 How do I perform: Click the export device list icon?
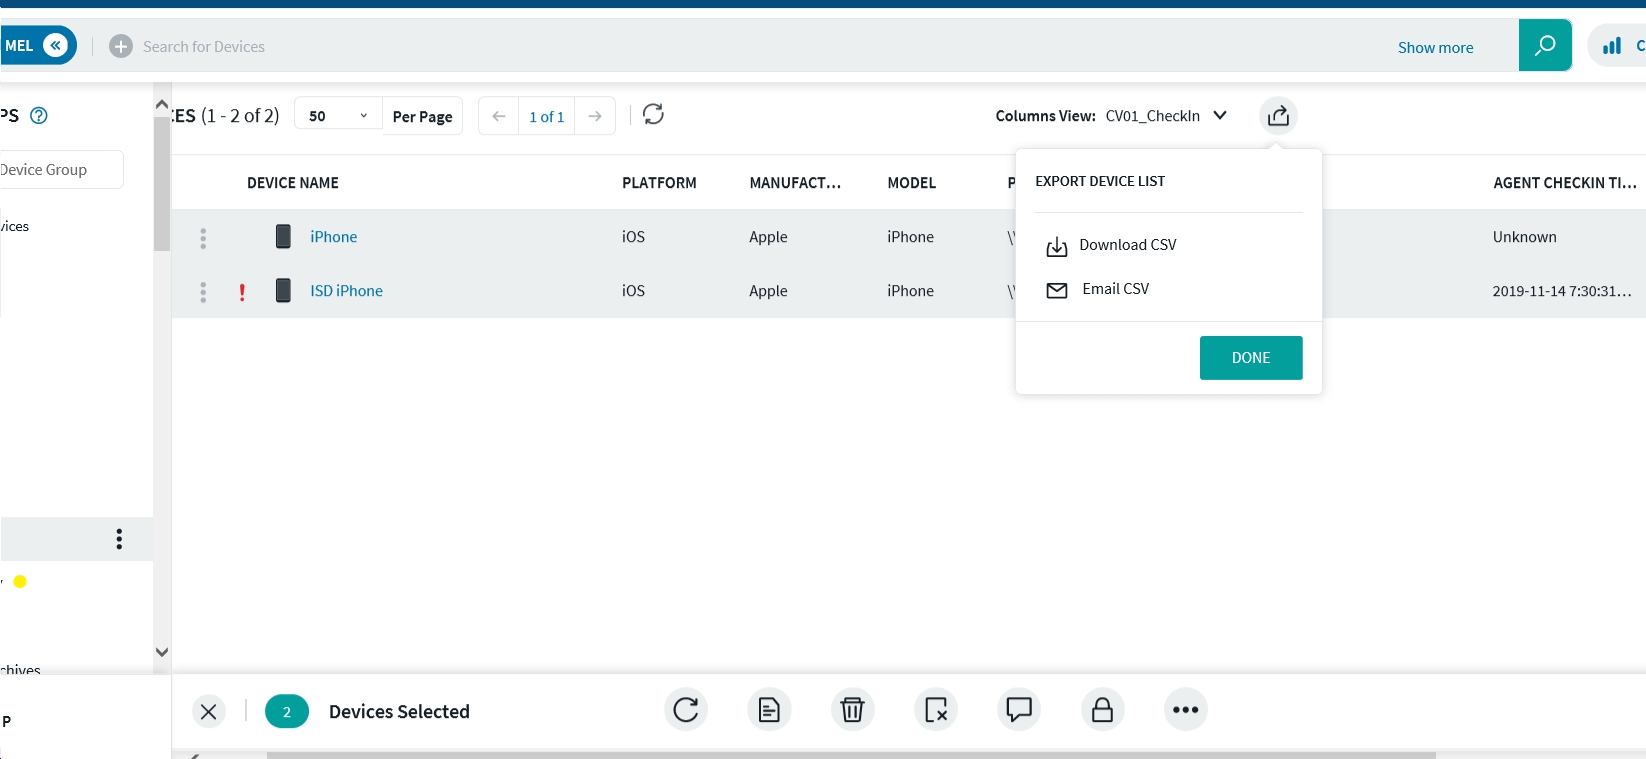pos(1278,116)
